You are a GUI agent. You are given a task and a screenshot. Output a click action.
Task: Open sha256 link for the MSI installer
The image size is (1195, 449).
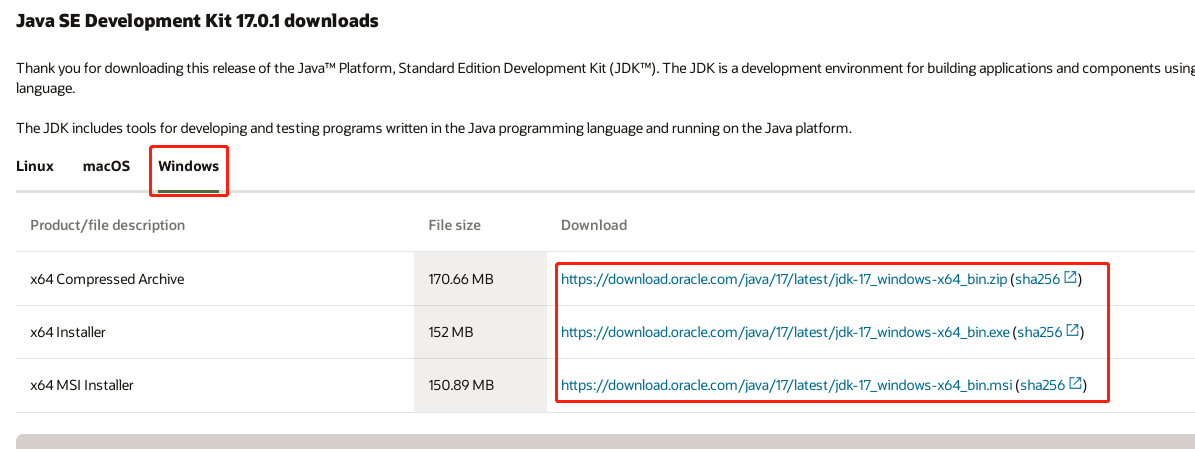tap(1043, 386)
